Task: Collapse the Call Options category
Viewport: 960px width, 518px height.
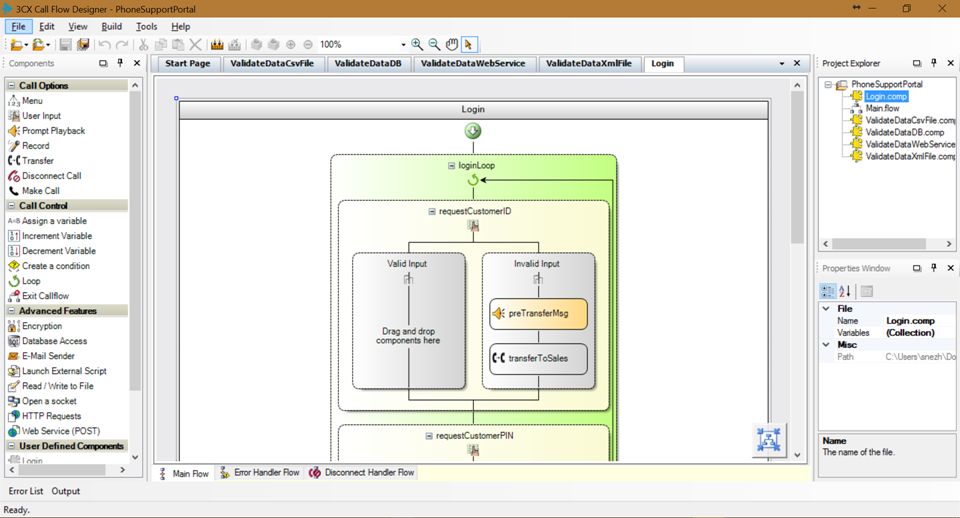Action: tap(11, 85)
